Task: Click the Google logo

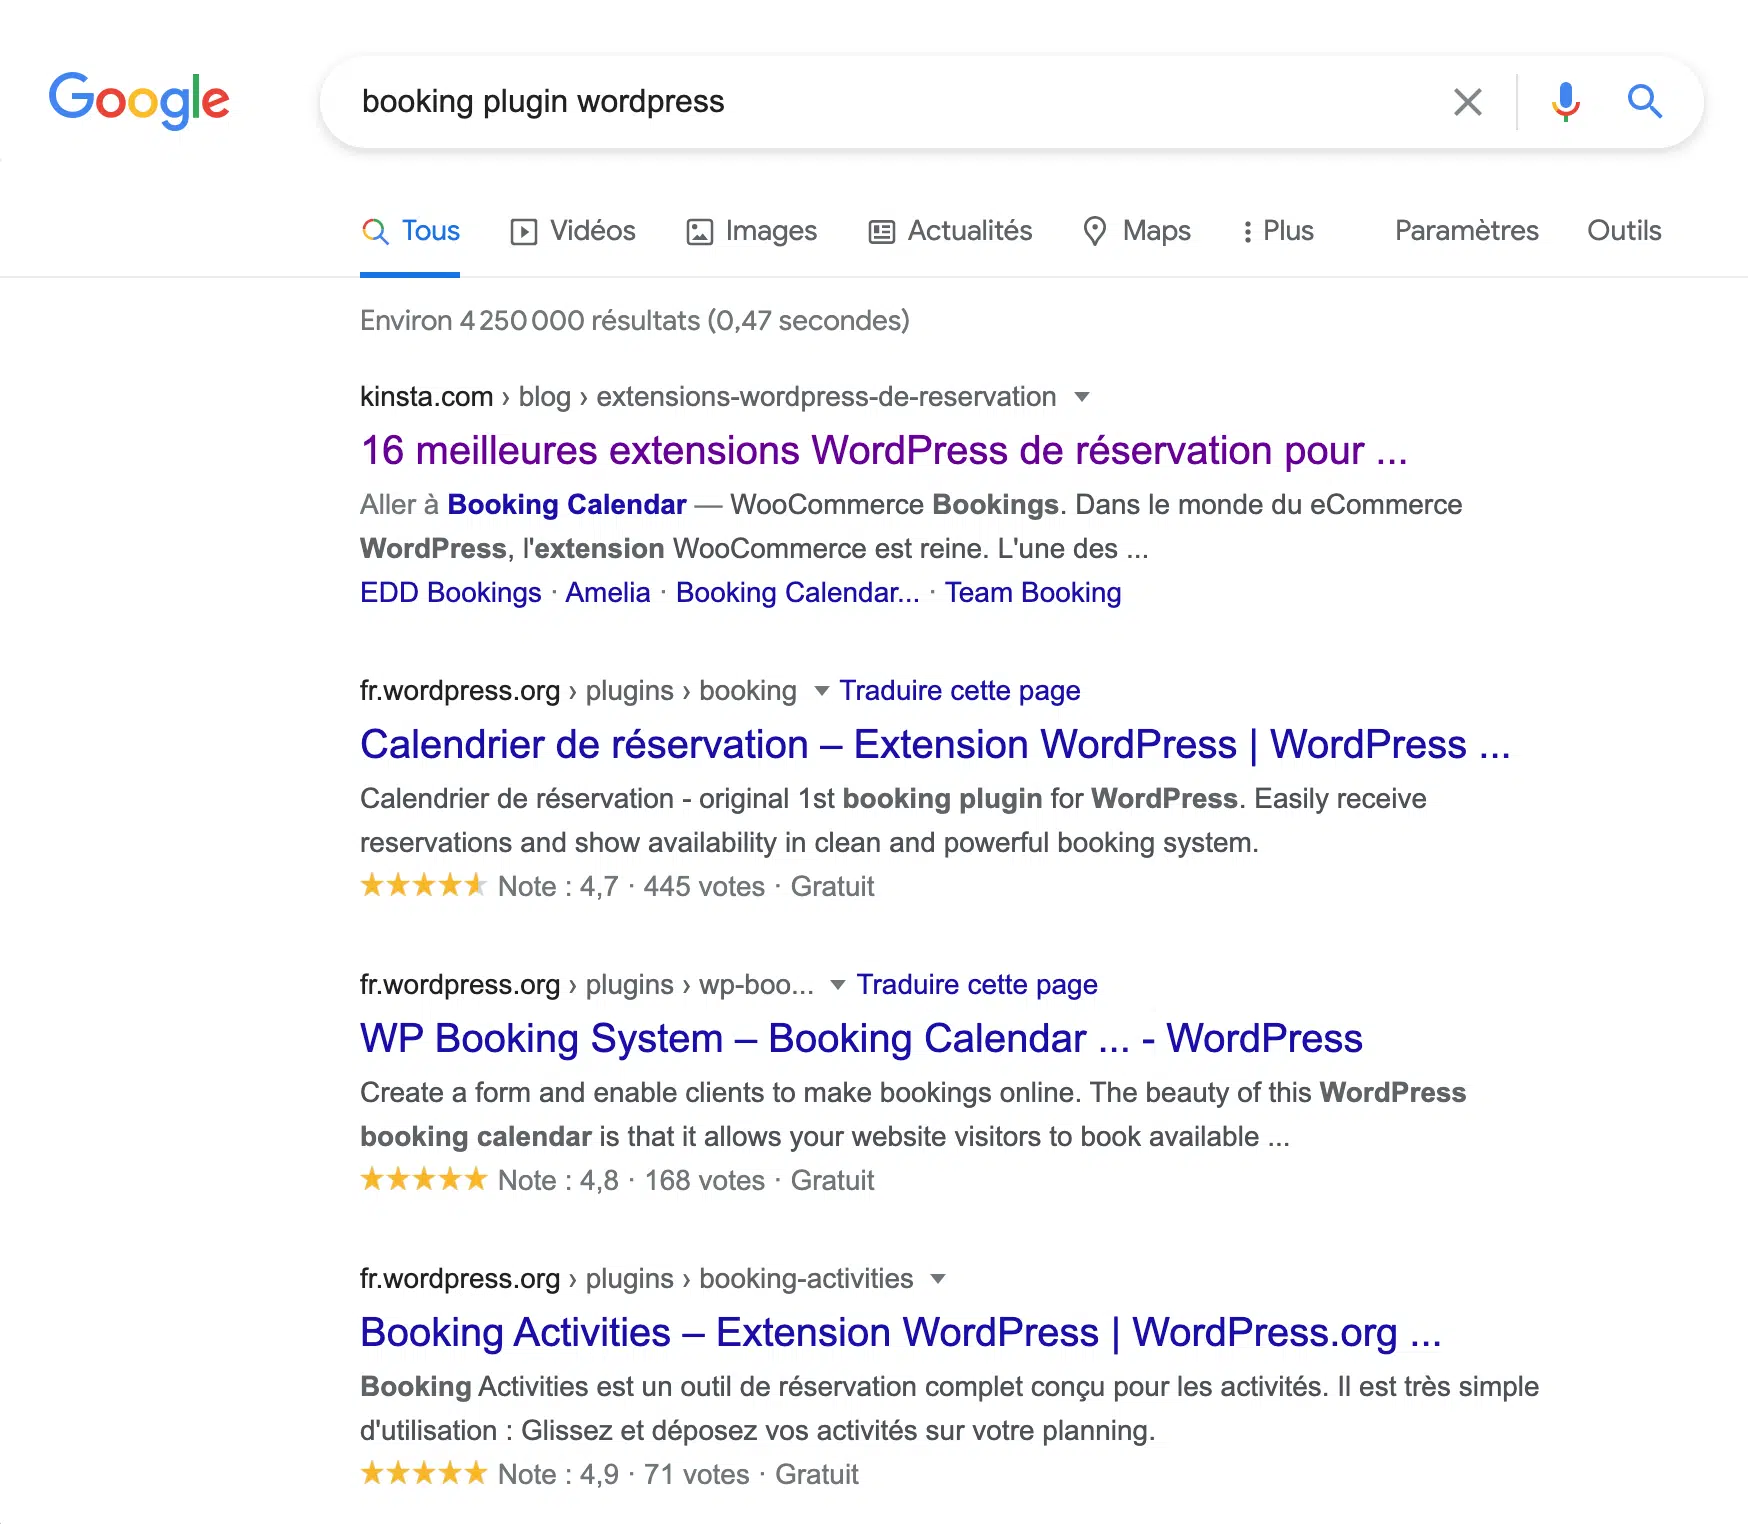Action: (x=139, y=100)
